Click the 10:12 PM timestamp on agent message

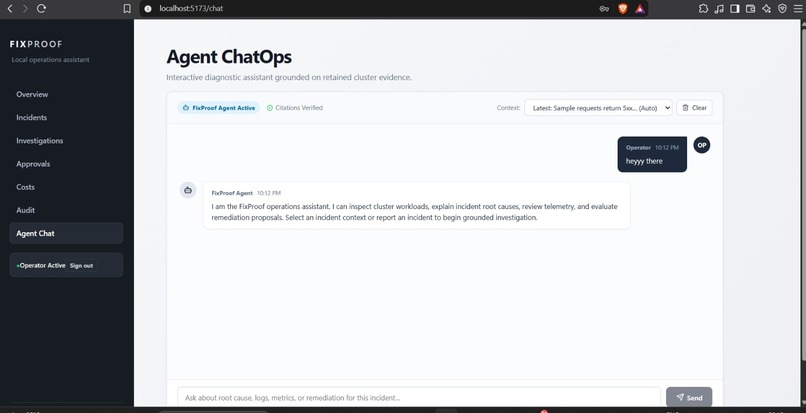coord(269,193)
